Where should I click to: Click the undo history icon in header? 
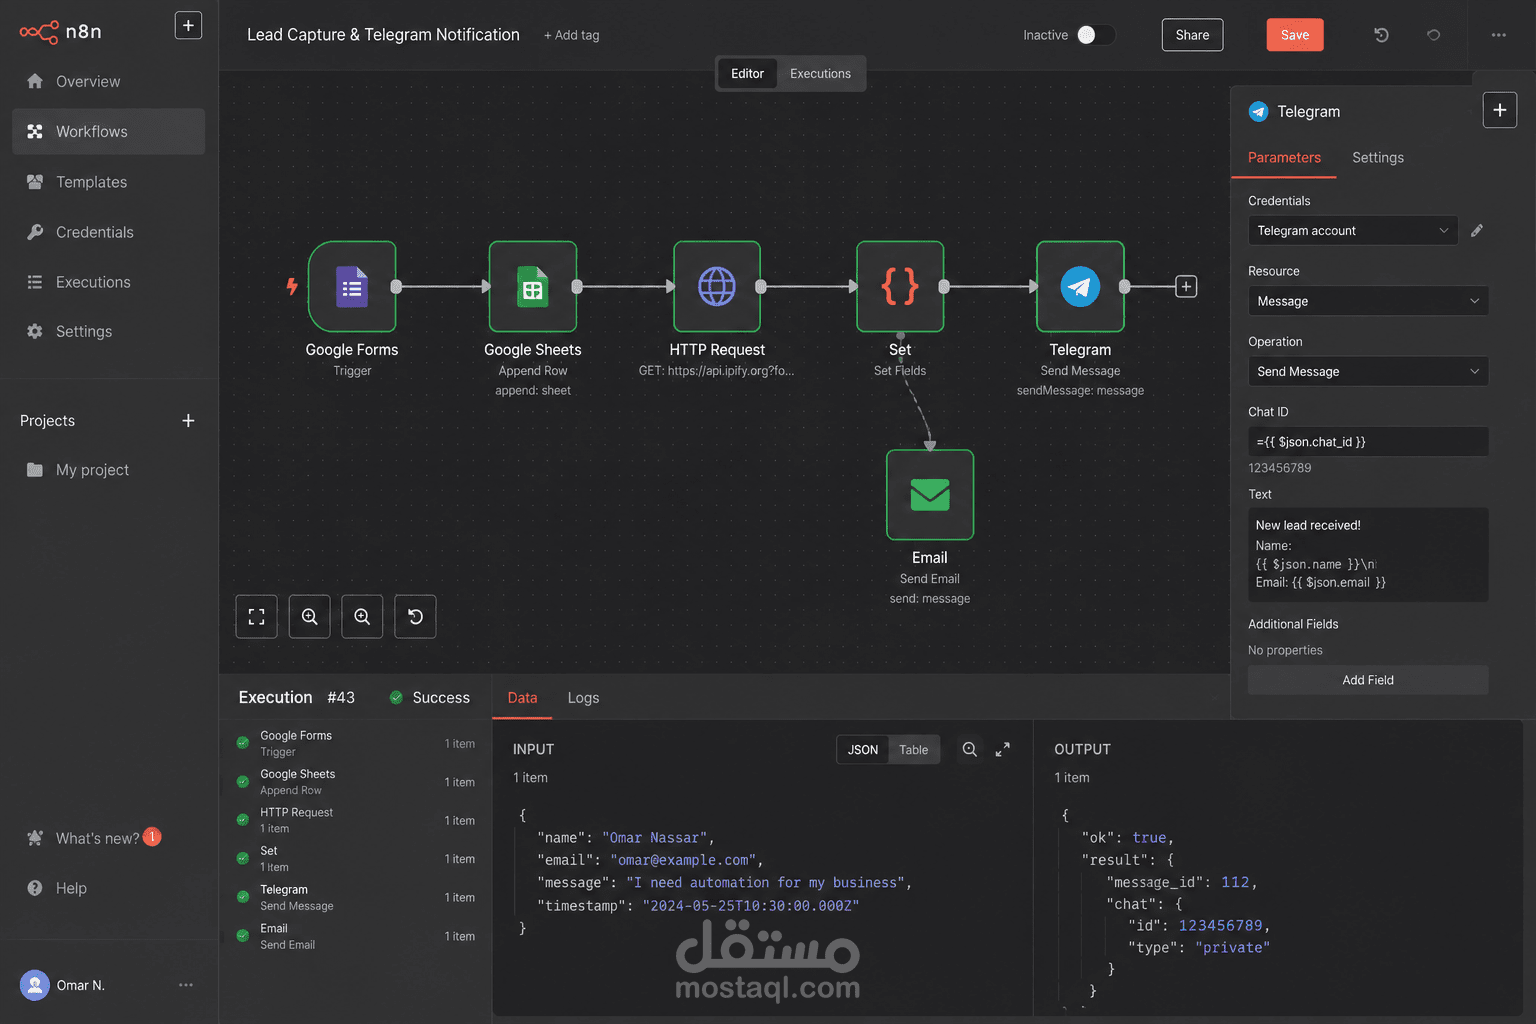(1381, 35)
